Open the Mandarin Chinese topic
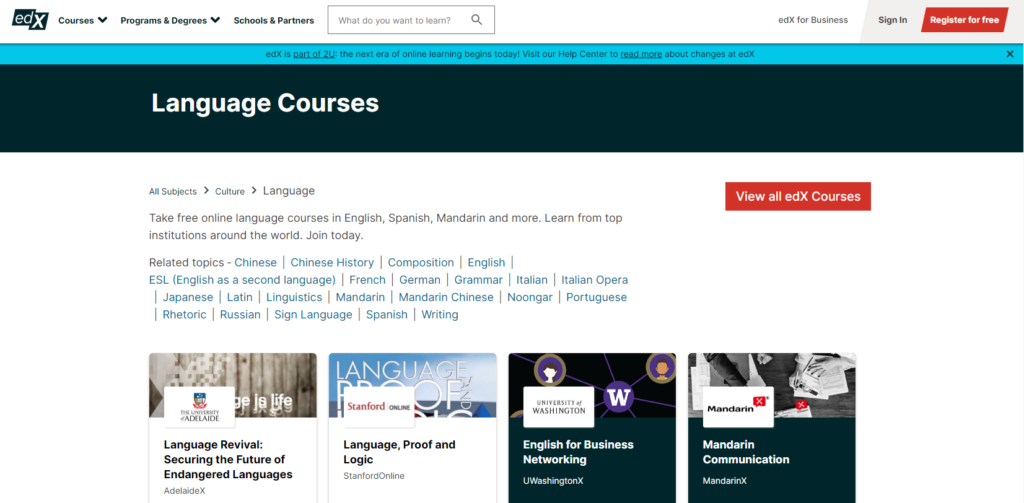This screenshot has height=503, width=1024. [446, 297]
